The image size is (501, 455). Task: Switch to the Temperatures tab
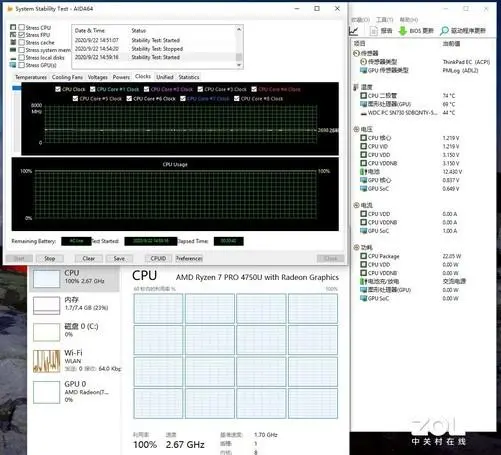[31, 77]
